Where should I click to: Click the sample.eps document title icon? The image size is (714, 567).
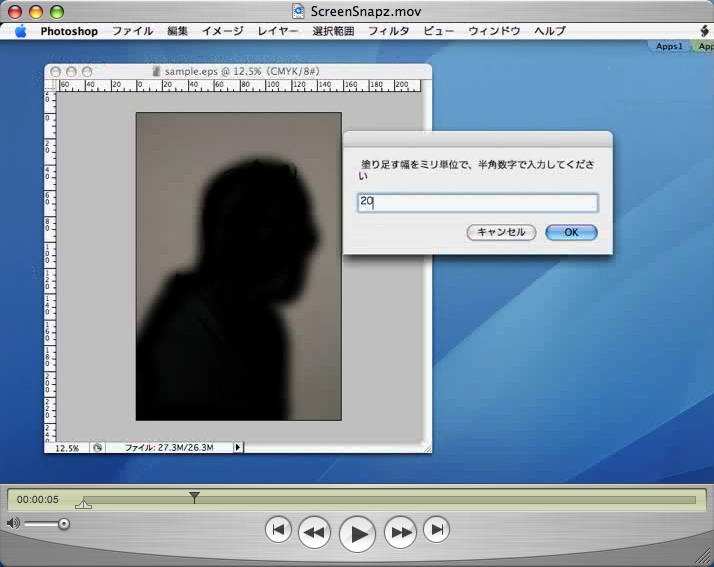[x=156, y=72]
